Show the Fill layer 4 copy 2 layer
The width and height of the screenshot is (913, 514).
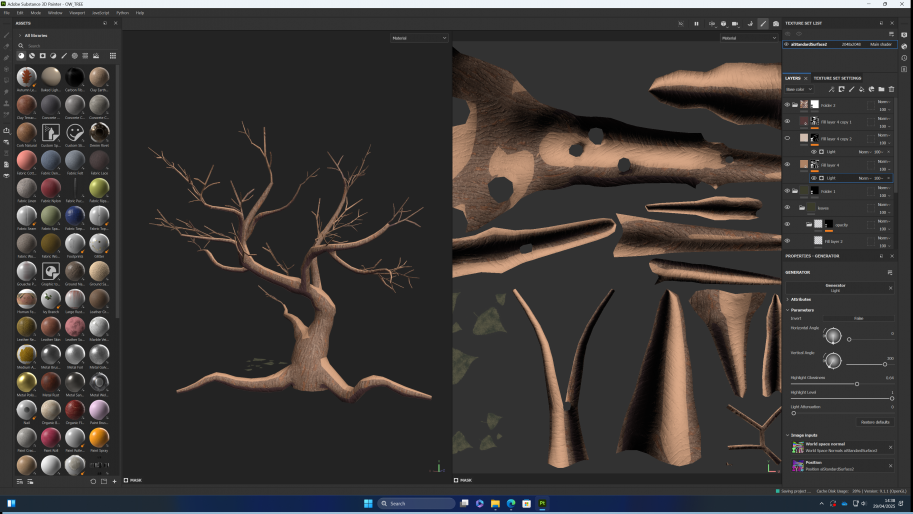click(787, 138)
